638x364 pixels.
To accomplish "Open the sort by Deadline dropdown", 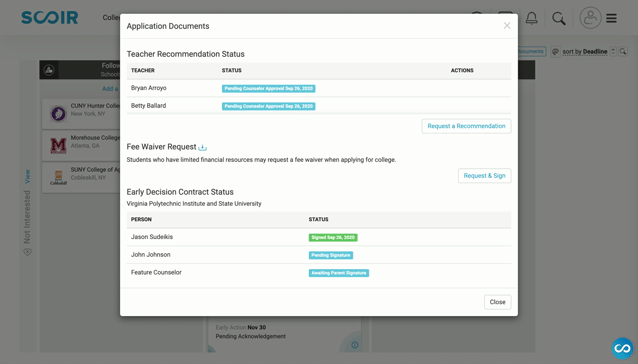I will tap(585, 52).
